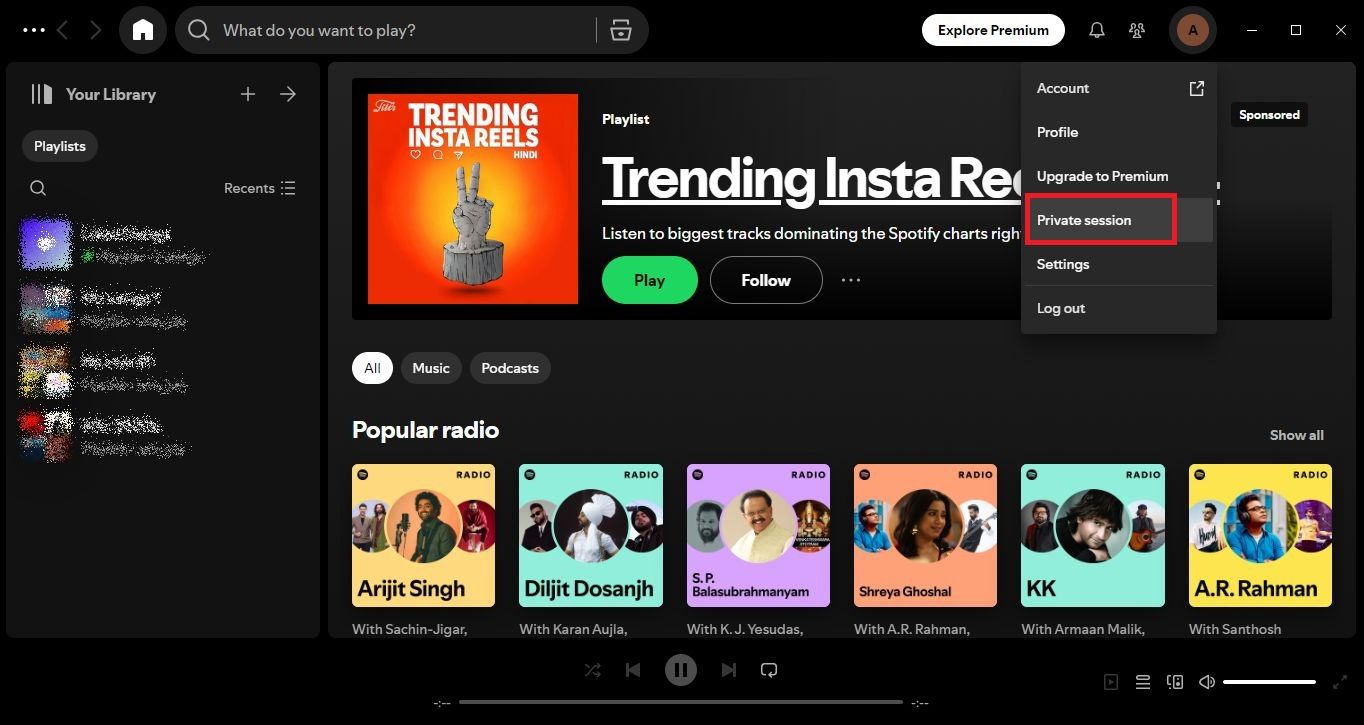
Task: Choose Profile from the profile menu
Action: point(1119,132)
